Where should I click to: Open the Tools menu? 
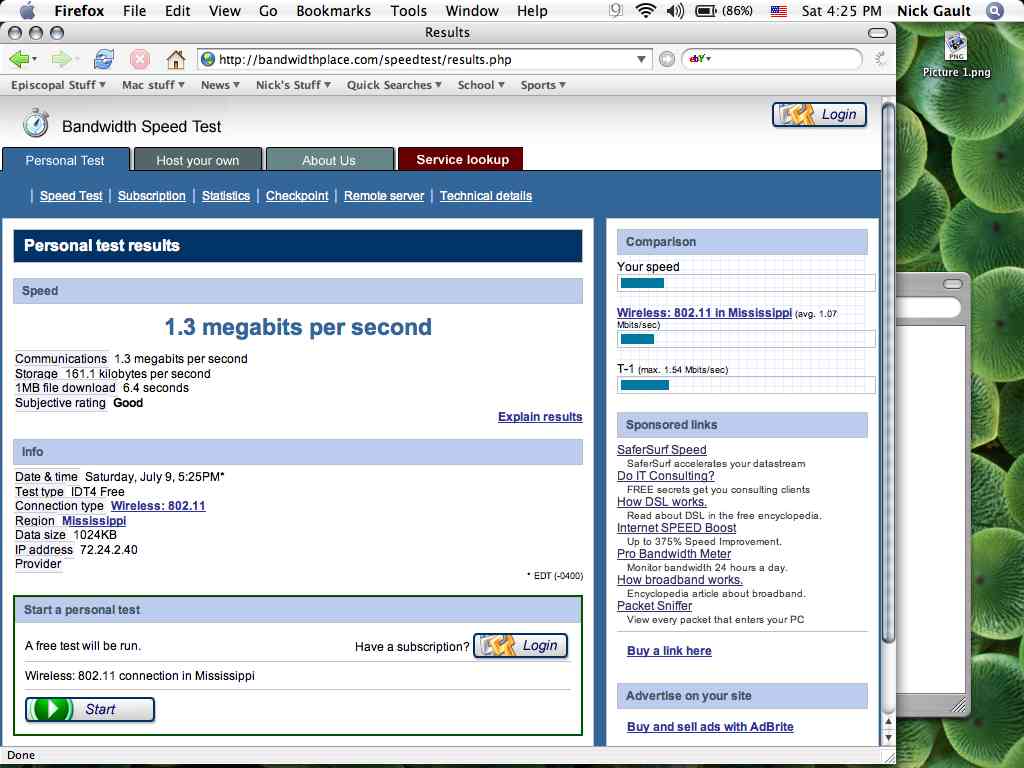point(408,10)
